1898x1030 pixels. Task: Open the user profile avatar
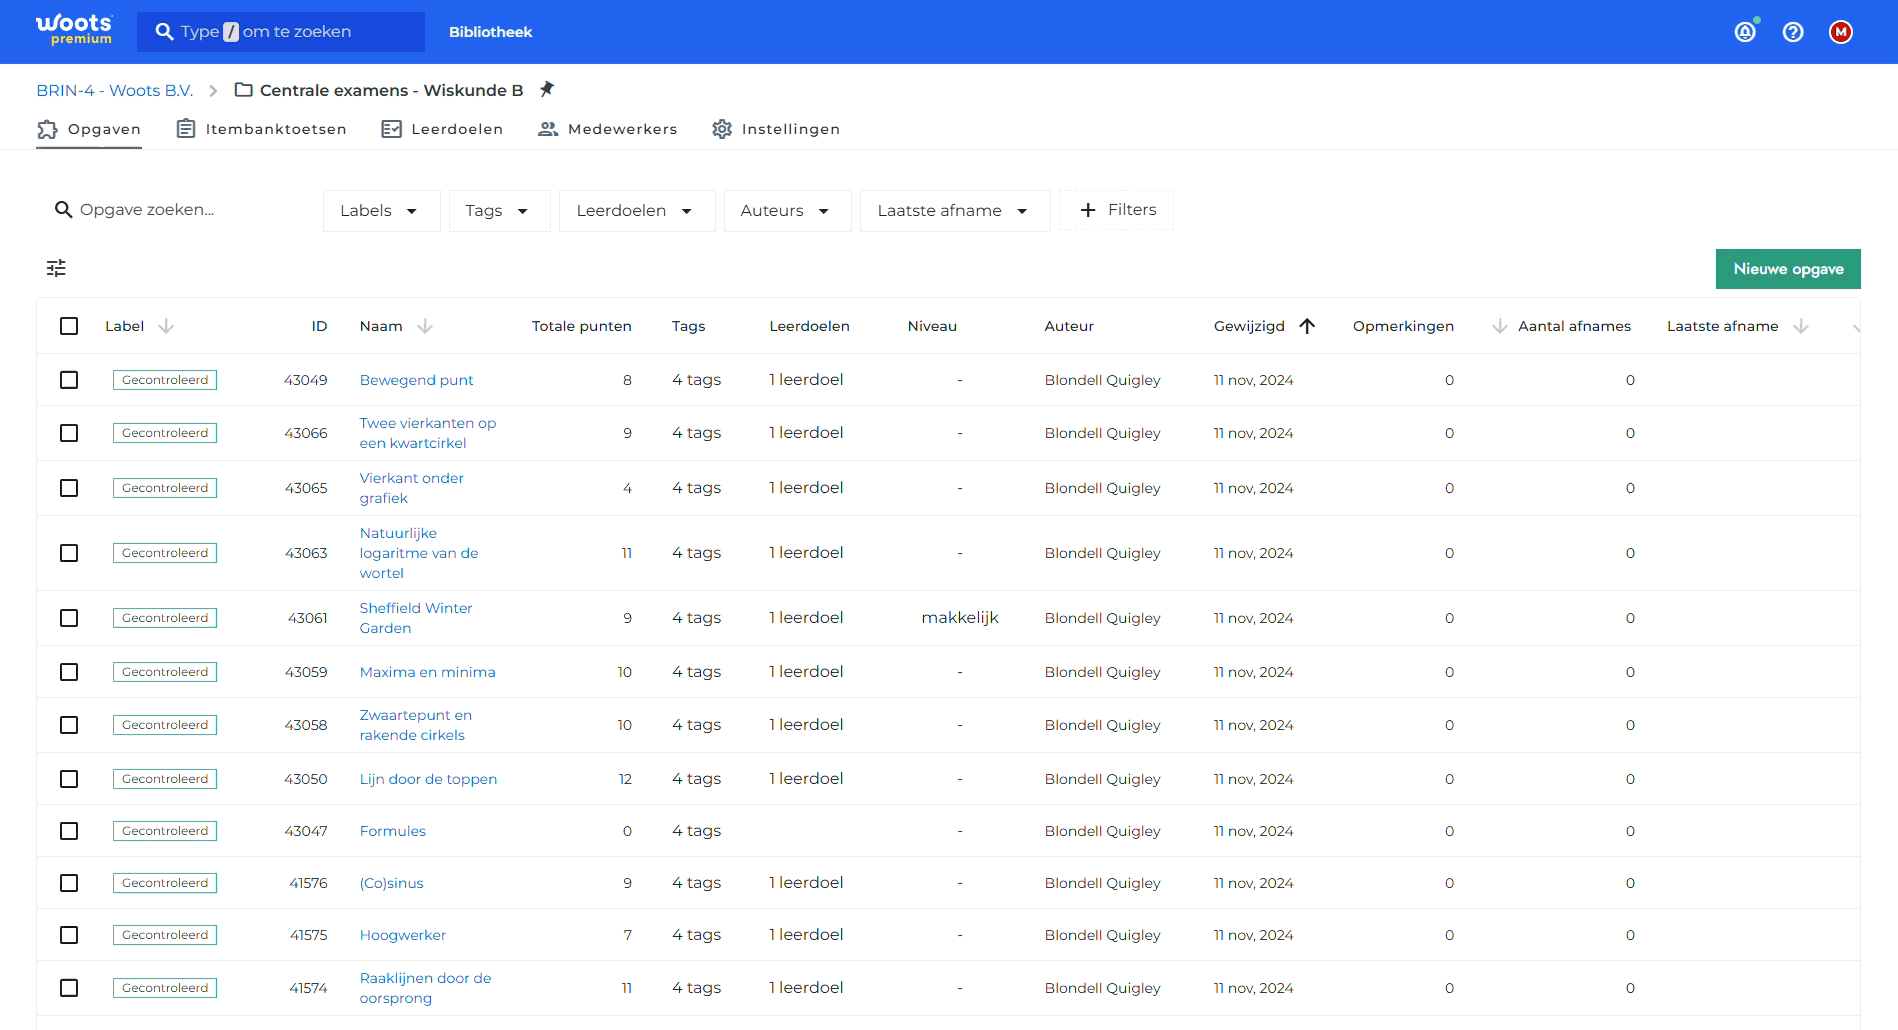click(1841, 32)
